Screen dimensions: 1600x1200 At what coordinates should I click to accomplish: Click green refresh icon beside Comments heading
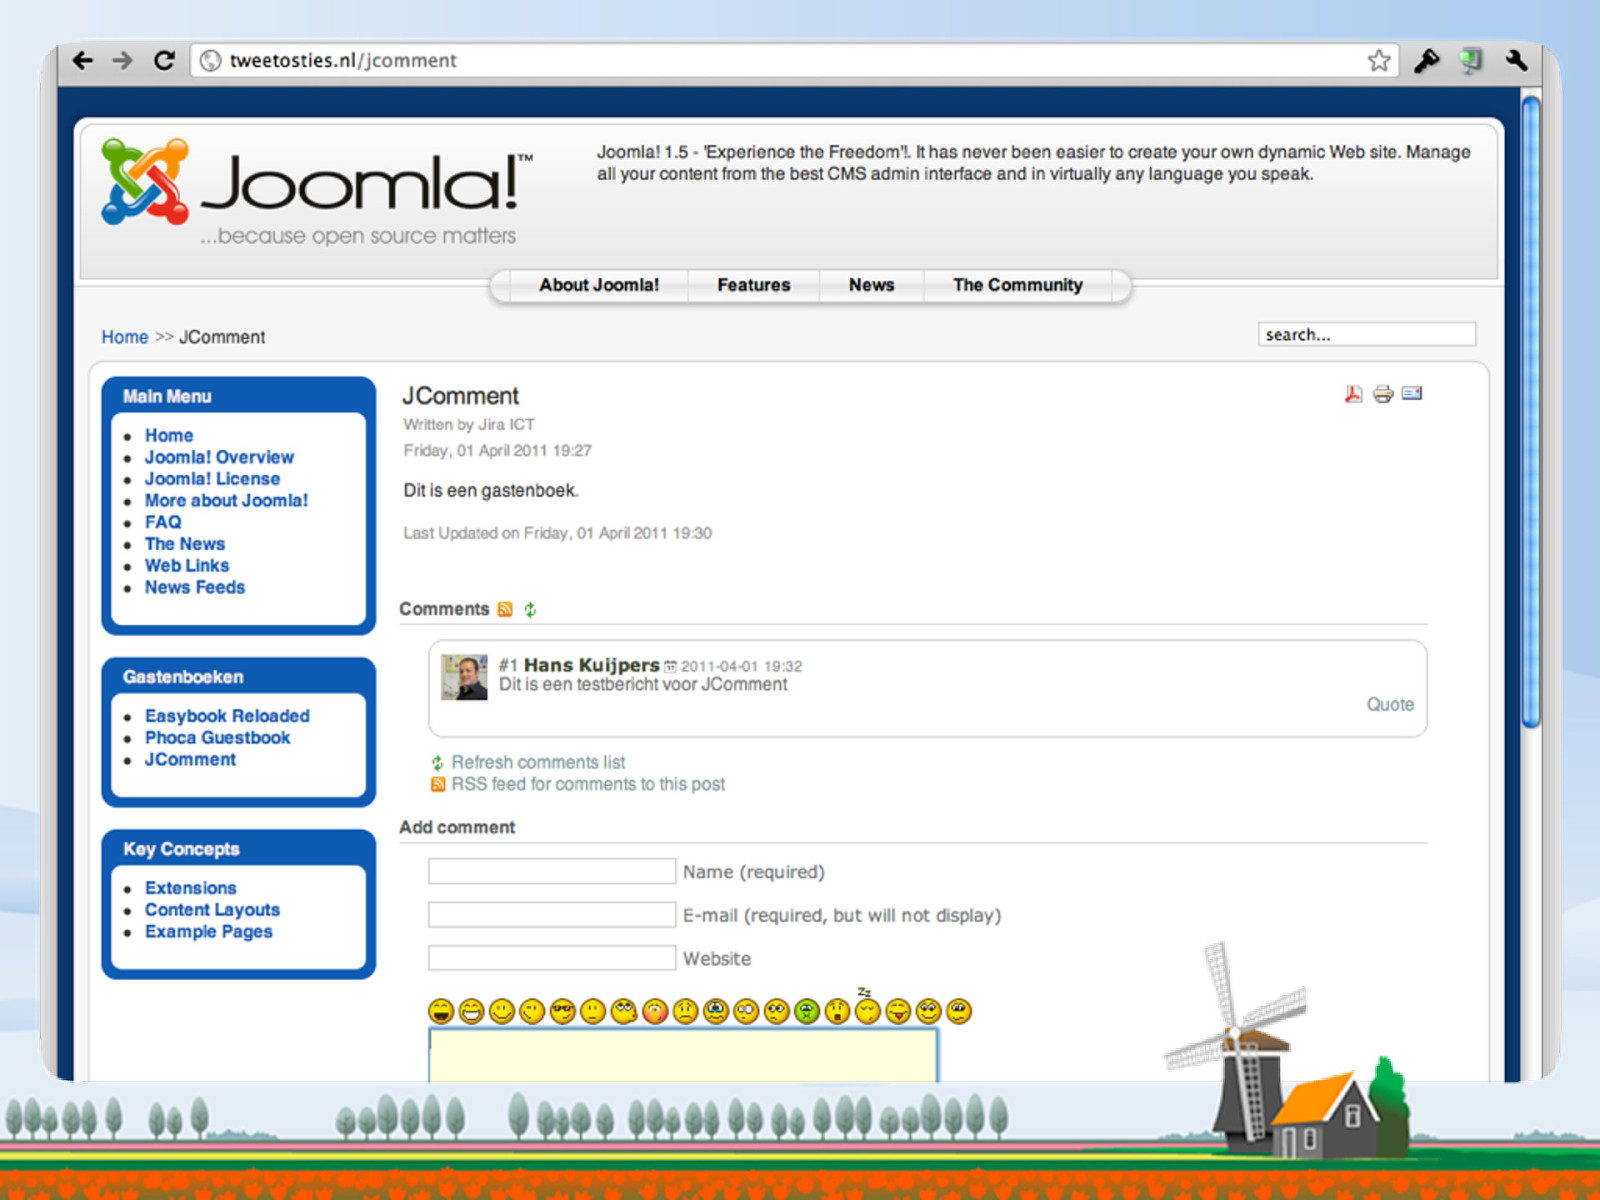530,609
